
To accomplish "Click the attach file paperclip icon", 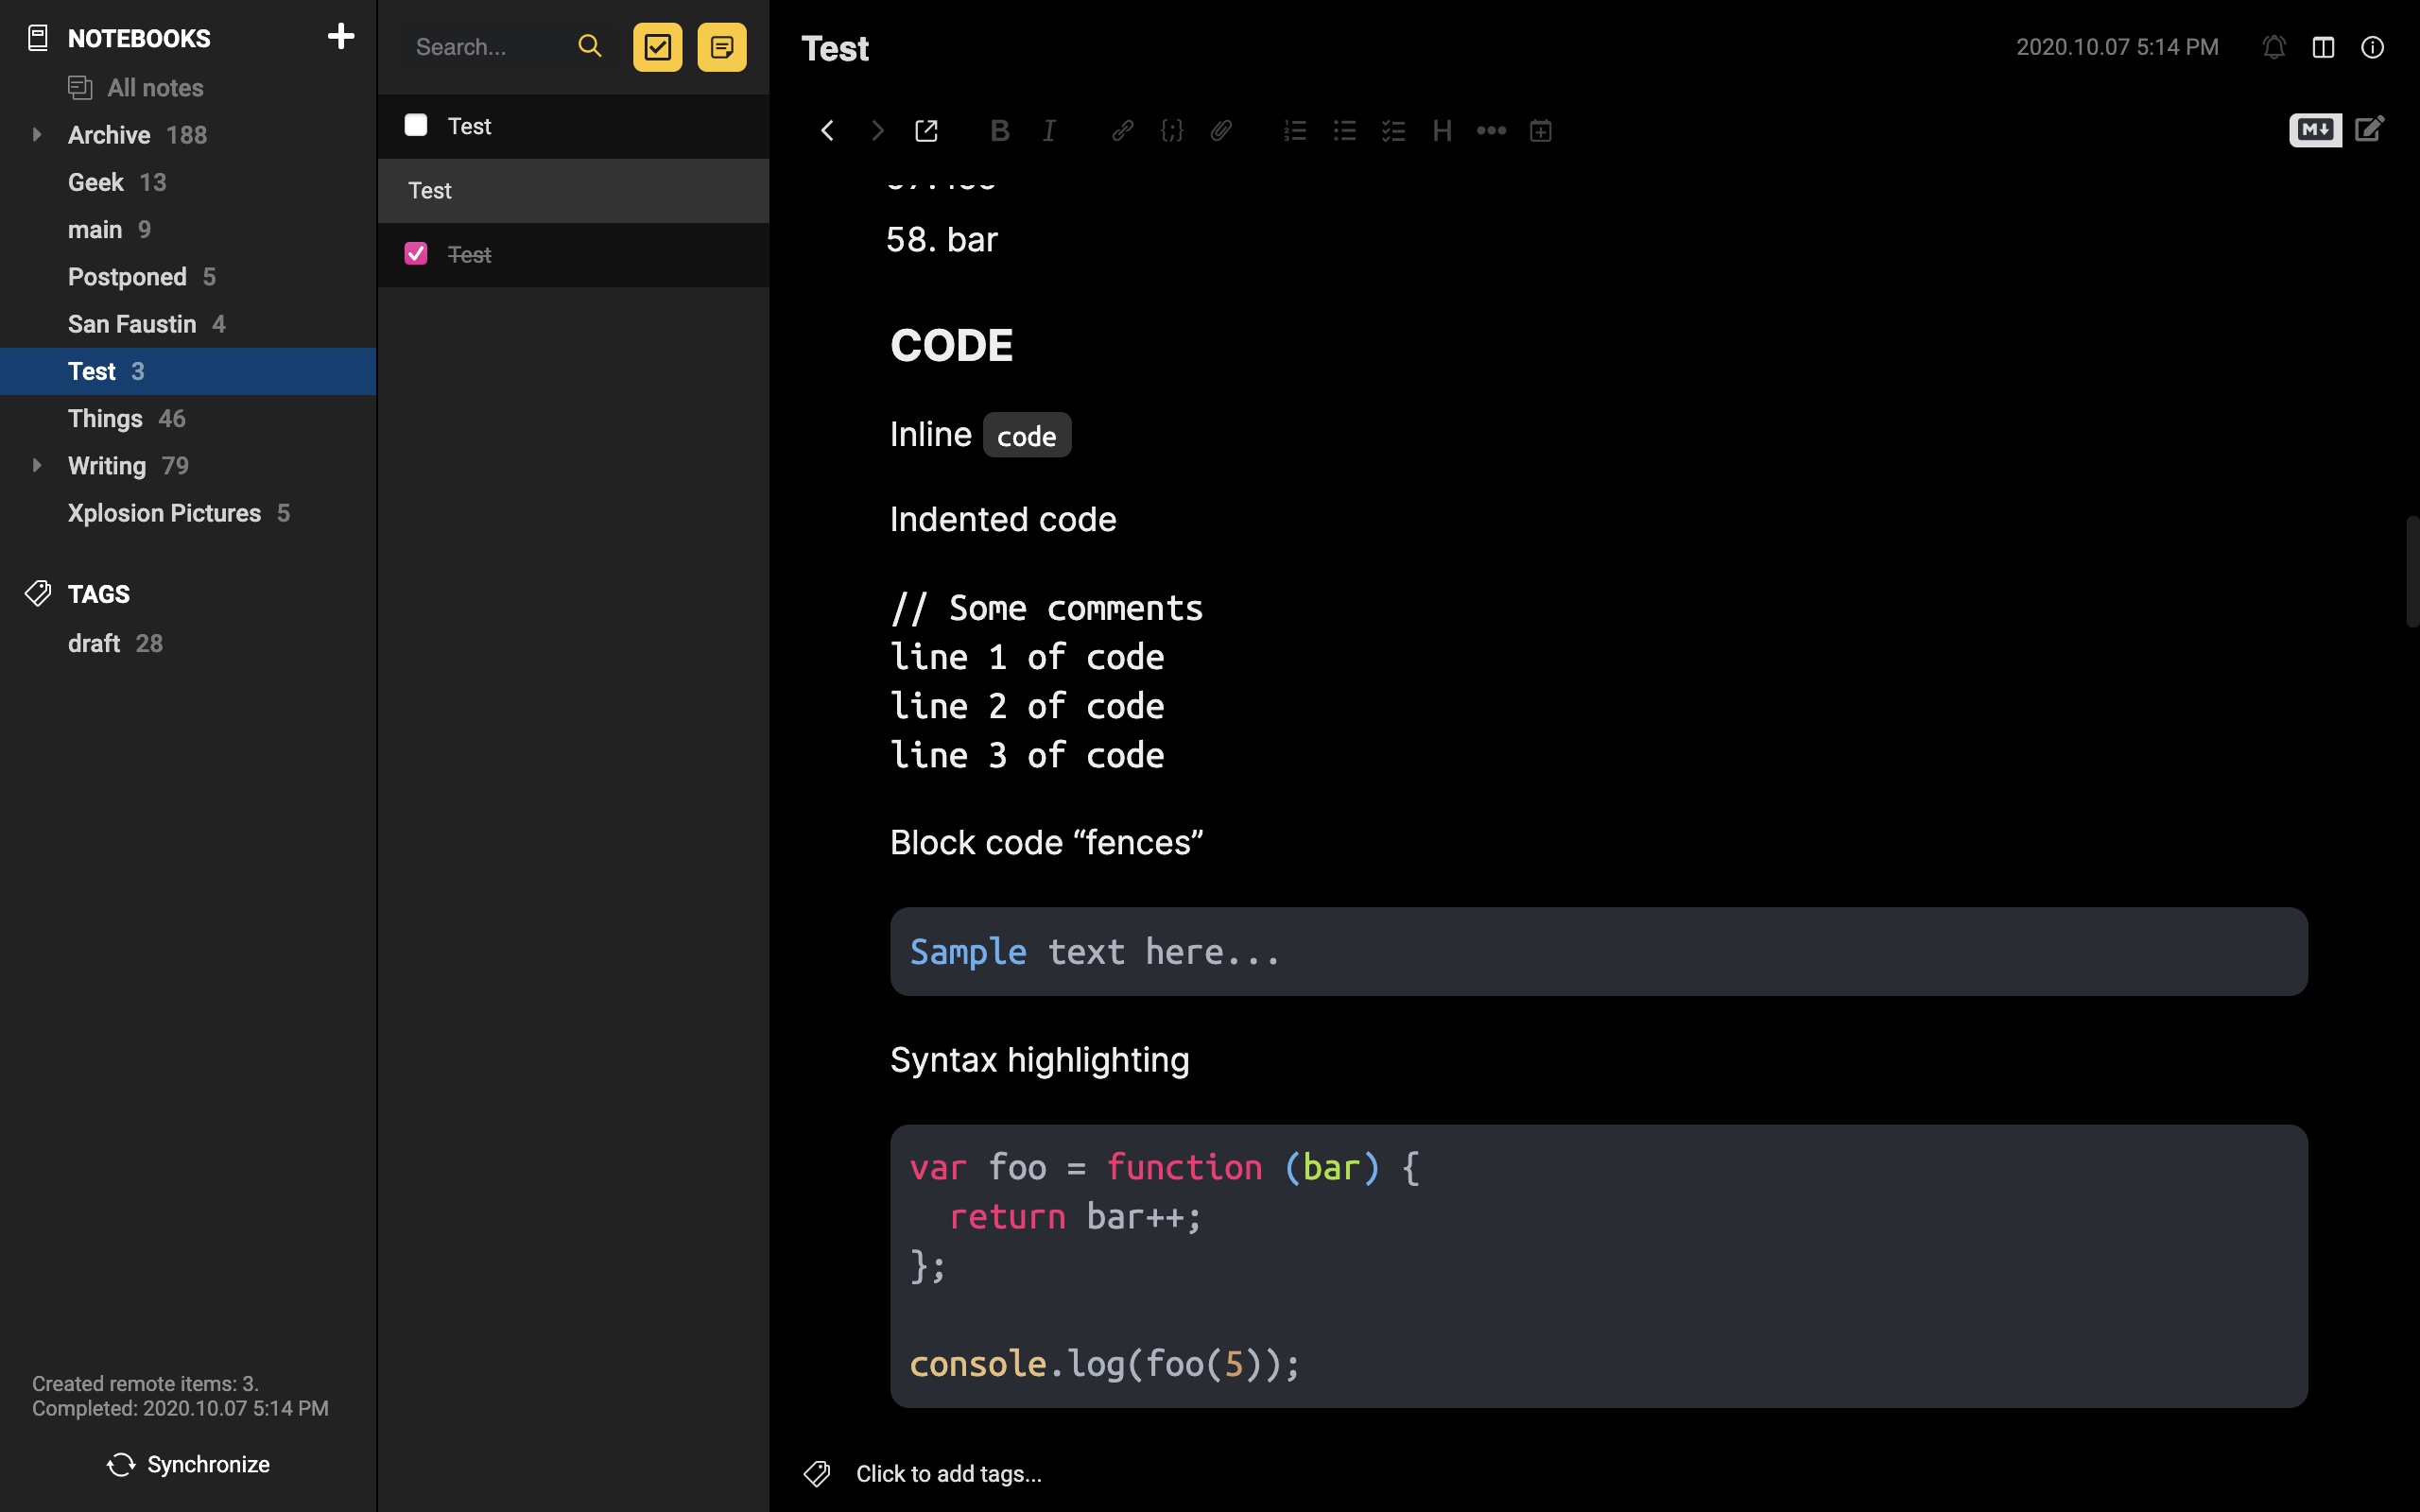I will click(x=1221, y=131).
